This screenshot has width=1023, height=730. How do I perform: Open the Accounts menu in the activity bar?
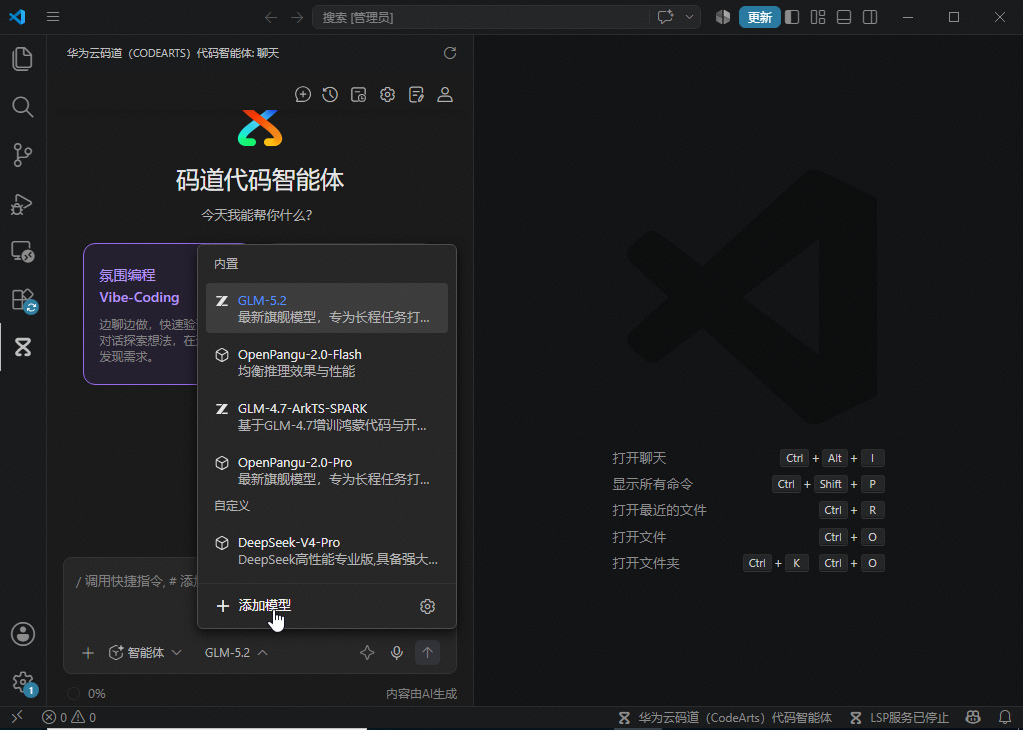coord(23,633)
